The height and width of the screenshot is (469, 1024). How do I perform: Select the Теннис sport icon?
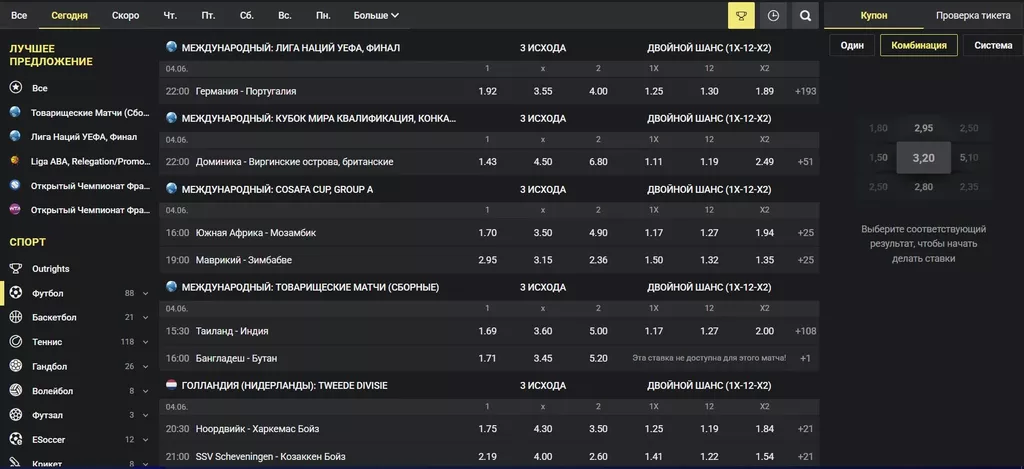tap(16, 342)
